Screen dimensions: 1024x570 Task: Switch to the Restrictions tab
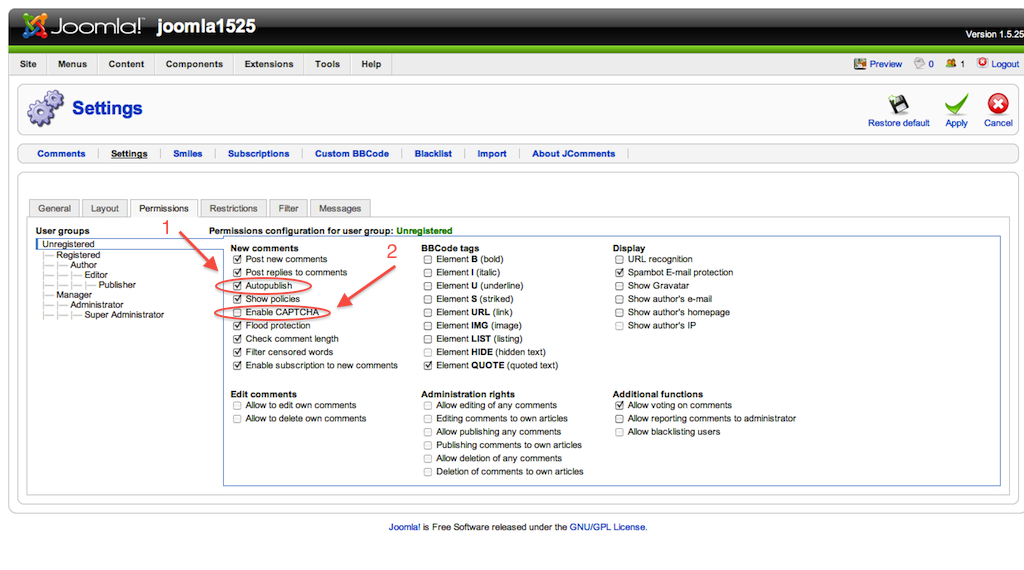[233, 208]
